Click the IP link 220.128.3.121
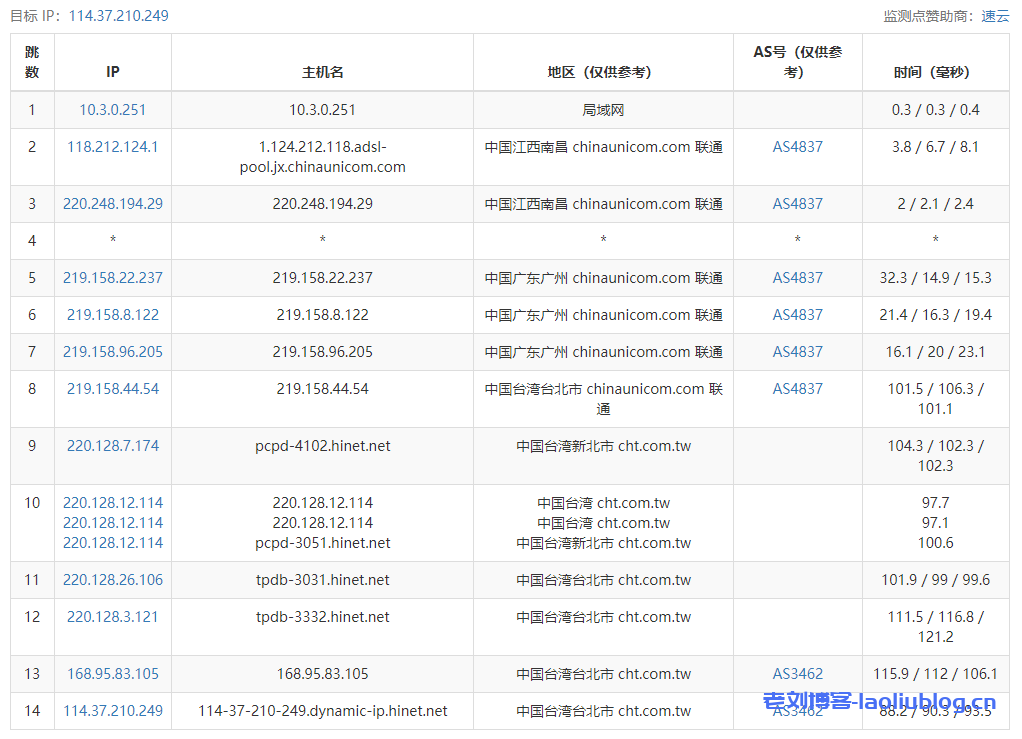This screenshot has width=1022, height=739. click(112, 616)
